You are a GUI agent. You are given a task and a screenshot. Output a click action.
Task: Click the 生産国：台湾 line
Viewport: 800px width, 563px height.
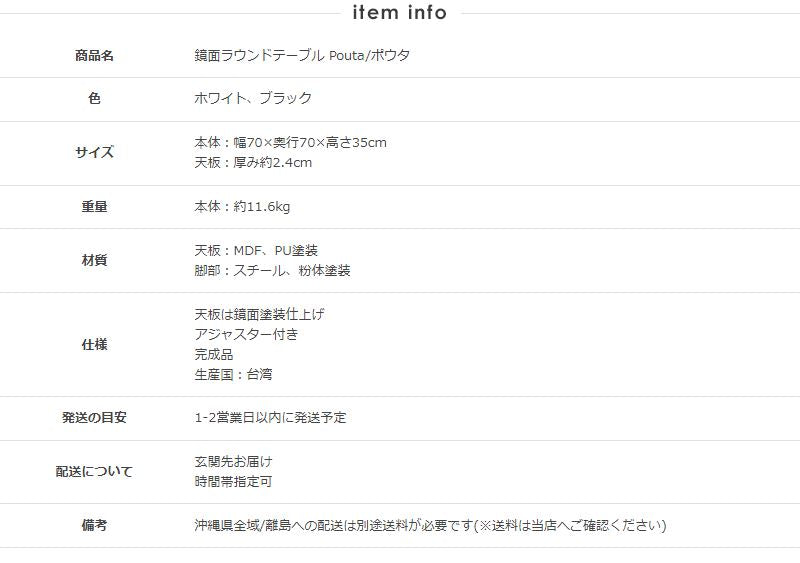click(x=233, y=375)
